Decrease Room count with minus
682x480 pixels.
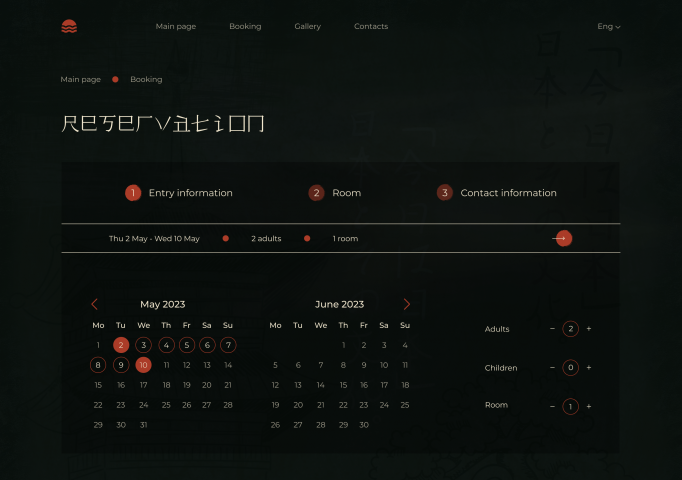coord(552,407)
